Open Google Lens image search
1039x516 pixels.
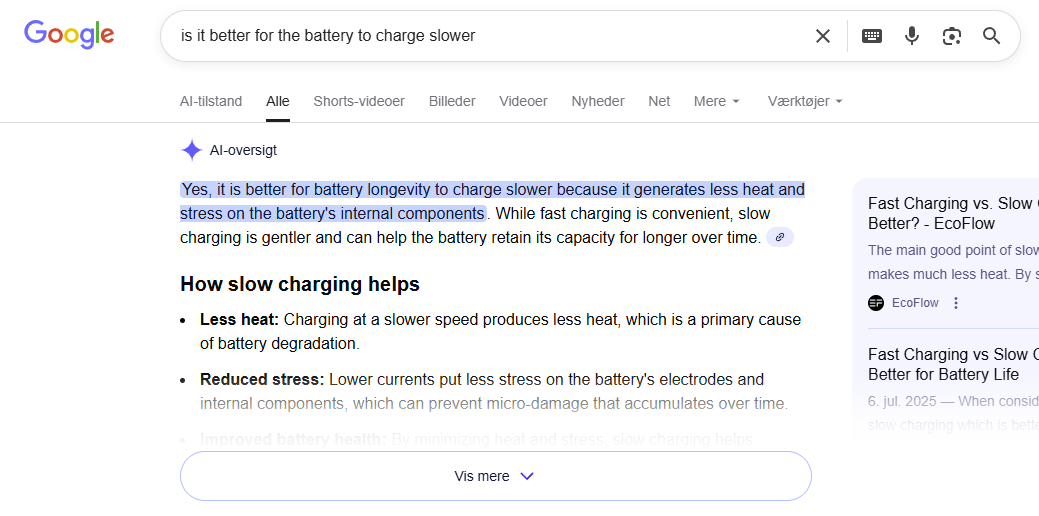click(952, 36)
